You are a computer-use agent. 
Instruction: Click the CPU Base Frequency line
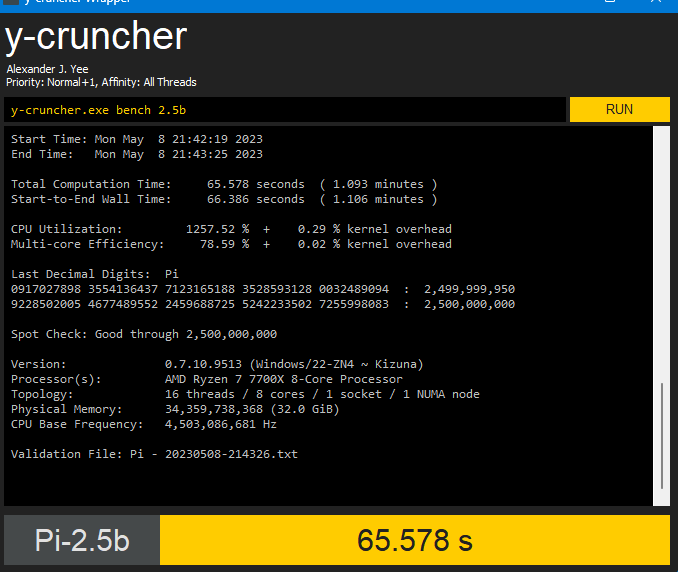144,424
